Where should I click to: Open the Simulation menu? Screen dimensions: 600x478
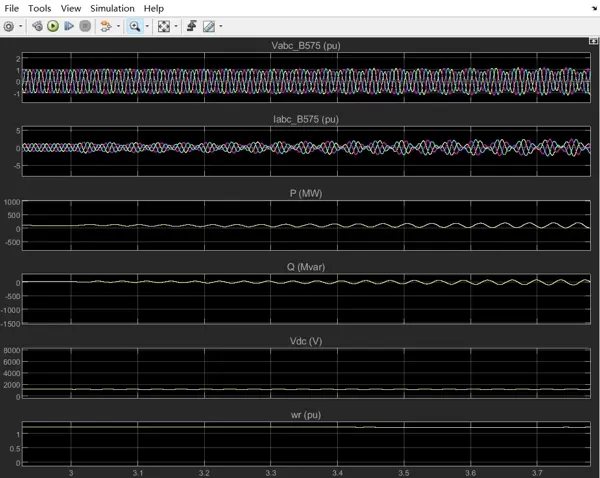click(x=112, y=8)
